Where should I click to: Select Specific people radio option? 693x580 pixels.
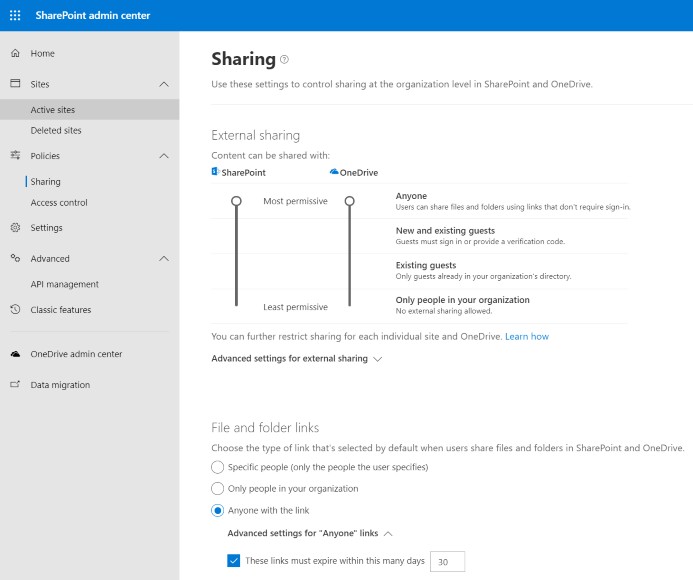pyautogui.click(x=217, y=467)
